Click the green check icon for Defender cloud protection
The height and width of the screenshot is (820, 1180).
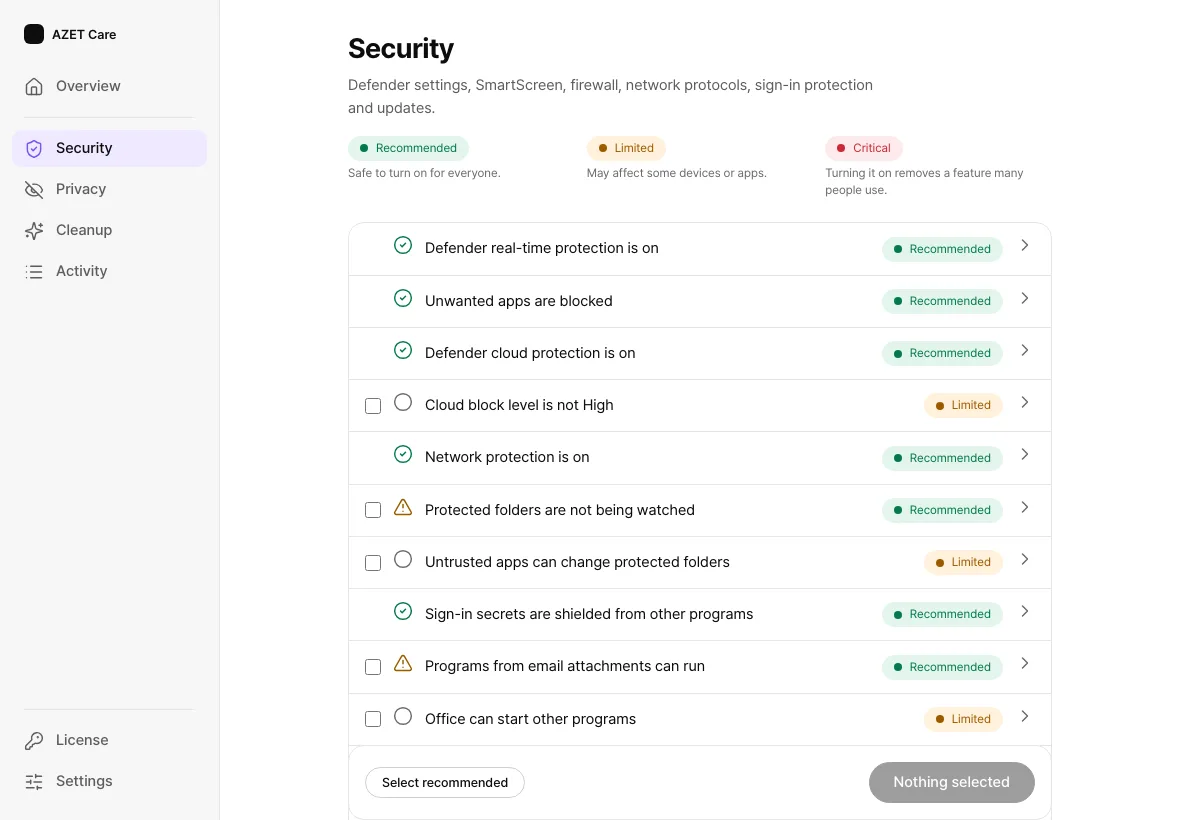tap(403, 350)
